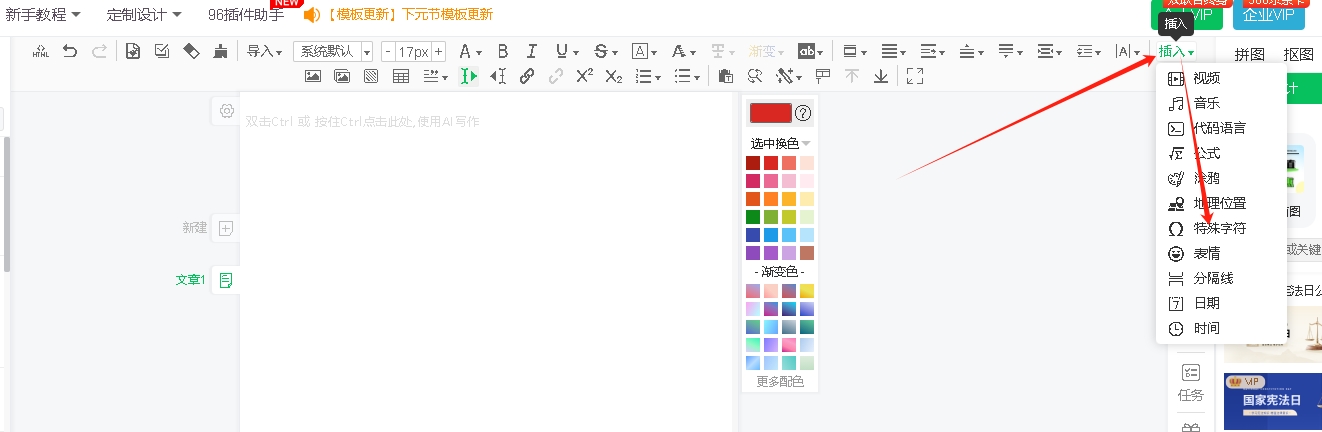The height and width of the screenshot is (432, 1322).
Task: Expand the 导入 import dropdown
Action: click(264, 51)
